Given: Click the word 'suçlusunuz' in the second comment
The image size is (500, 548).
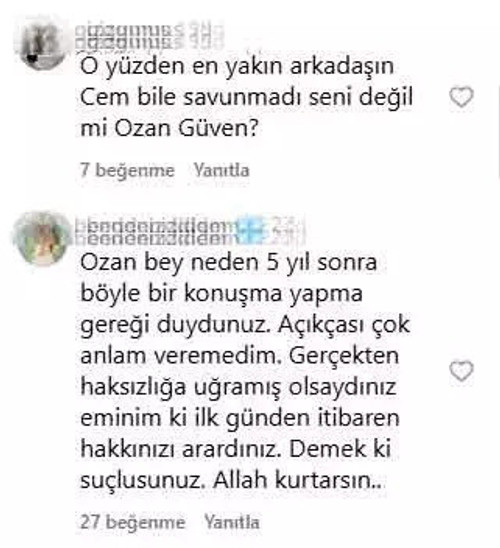Looking at the screenshot, I should tap(143, 481).
